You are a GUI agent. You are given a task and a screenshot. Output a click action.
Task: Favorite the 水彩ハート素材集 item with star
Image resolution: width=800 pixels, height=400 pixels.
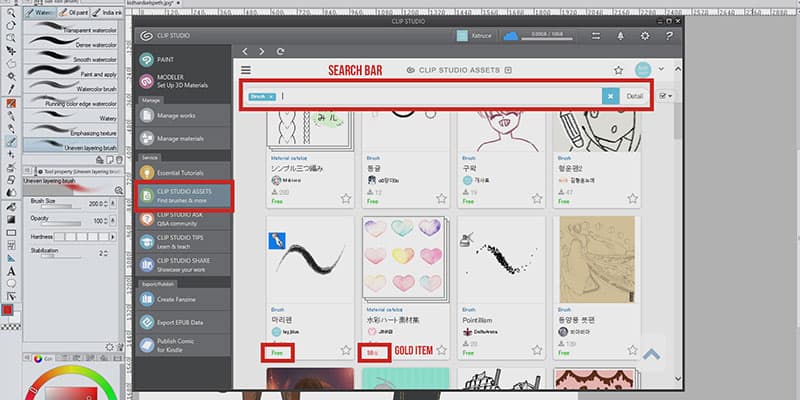click(x=441, y=350)
